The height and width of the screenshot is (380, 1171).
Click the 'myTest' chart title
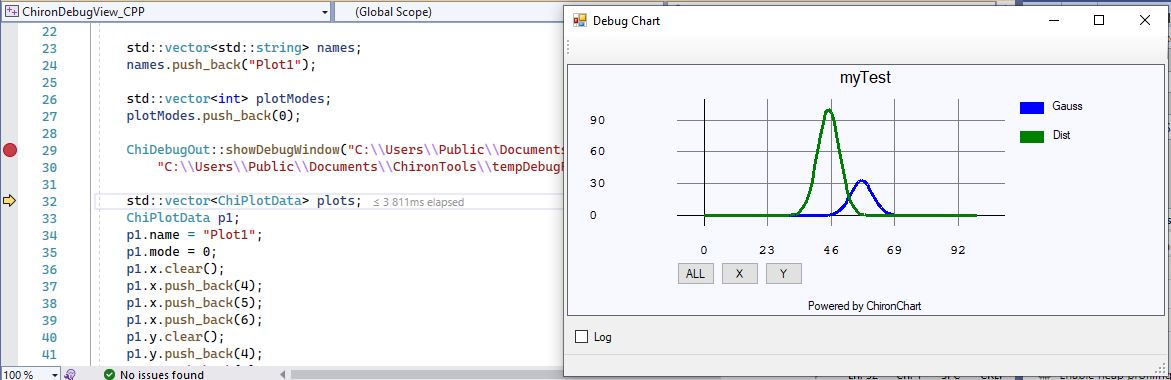click(865, 78)
